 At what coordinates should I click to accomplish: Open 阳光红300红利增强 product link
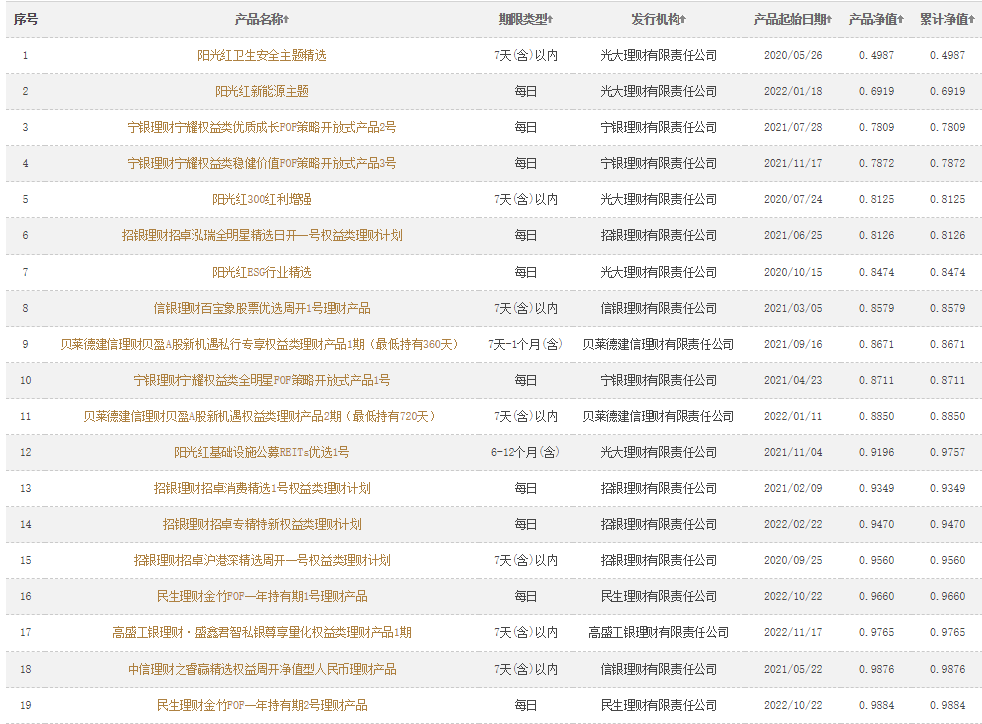tap(261, 200)
